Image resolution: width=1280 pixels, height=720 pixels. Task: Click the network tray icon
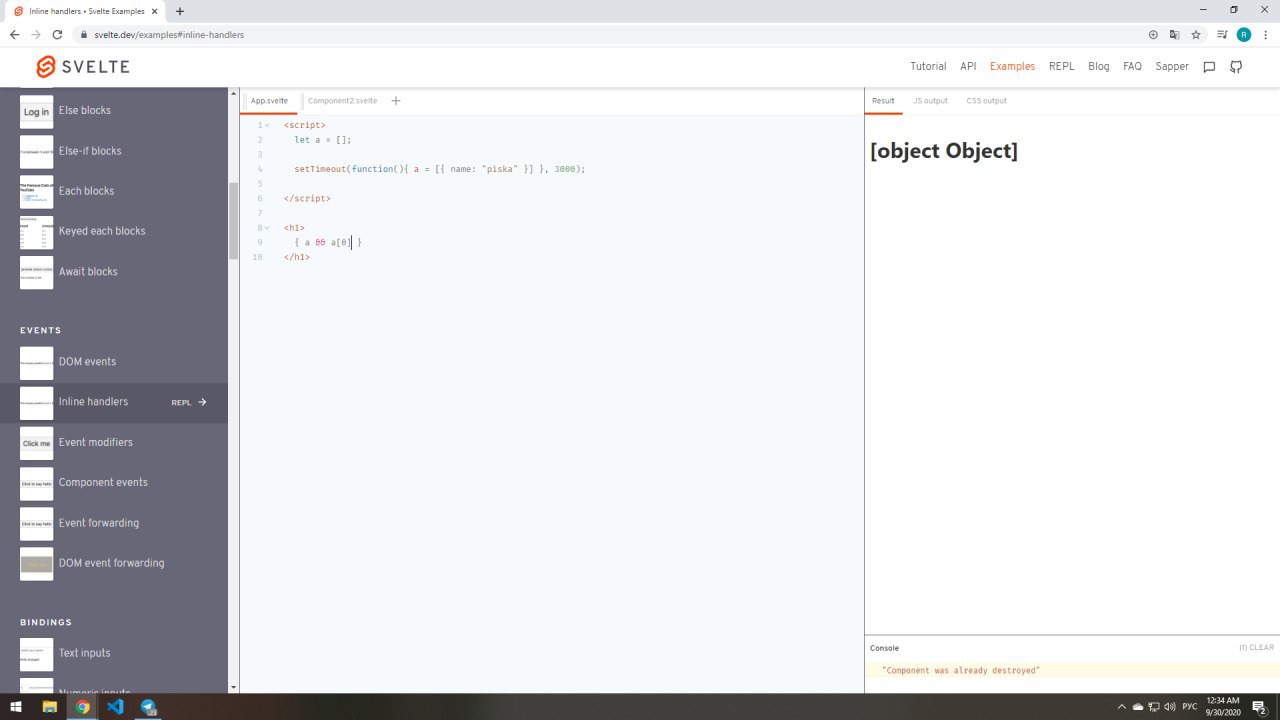pos(1154,707)
